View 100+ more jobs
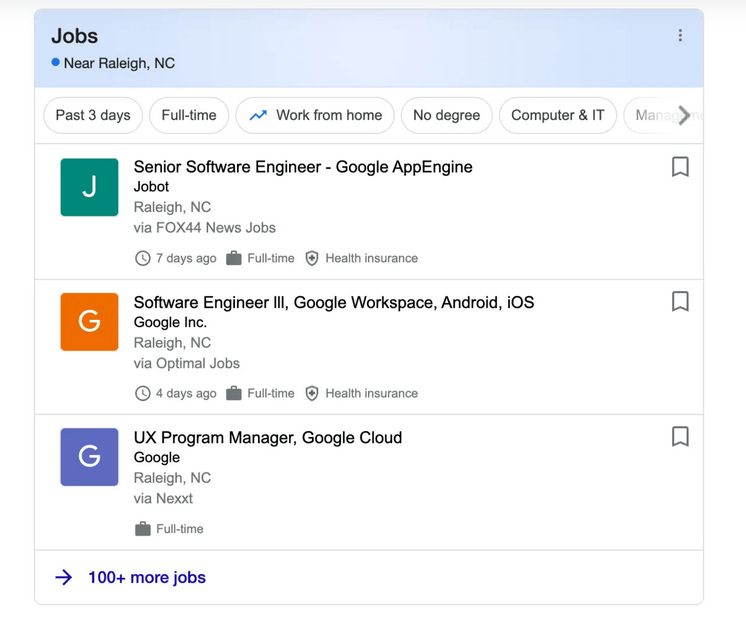Image resolution: width=746 pixels, height=619 pixels. point(147,577)
